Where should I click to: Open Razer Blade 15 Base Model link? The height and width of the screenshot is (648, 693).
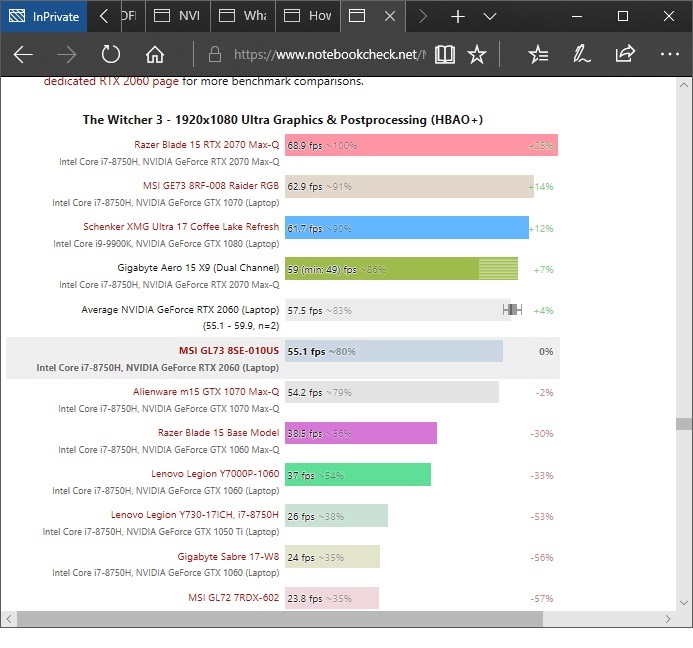pos(218,433)
